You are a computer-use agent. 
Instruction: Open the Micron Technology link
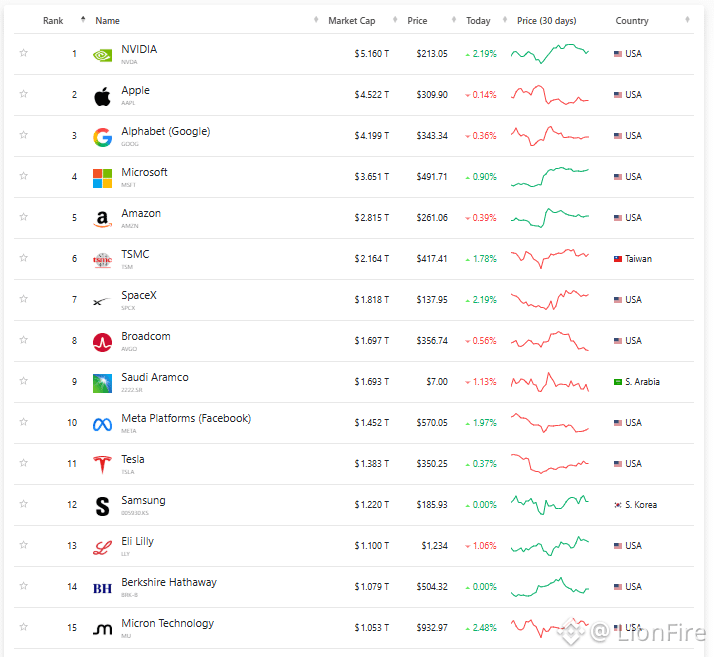pyautogui.click(x=168, y=623)
